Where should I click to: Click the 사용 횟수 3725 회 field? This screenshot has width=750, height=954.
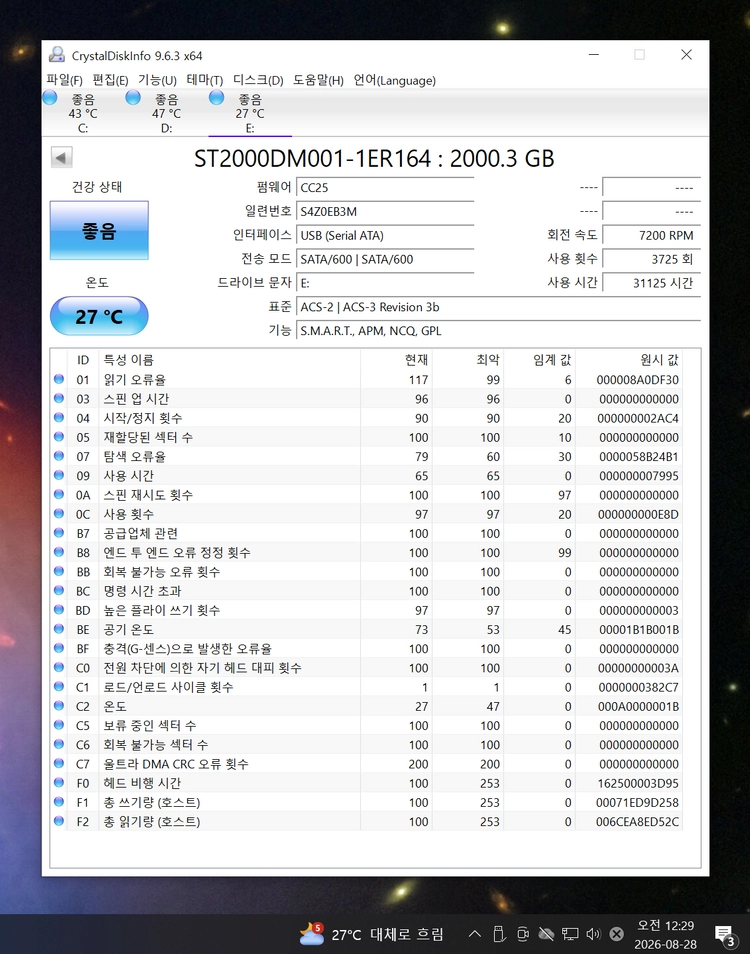pyautogui.click(x=651, y=259)
